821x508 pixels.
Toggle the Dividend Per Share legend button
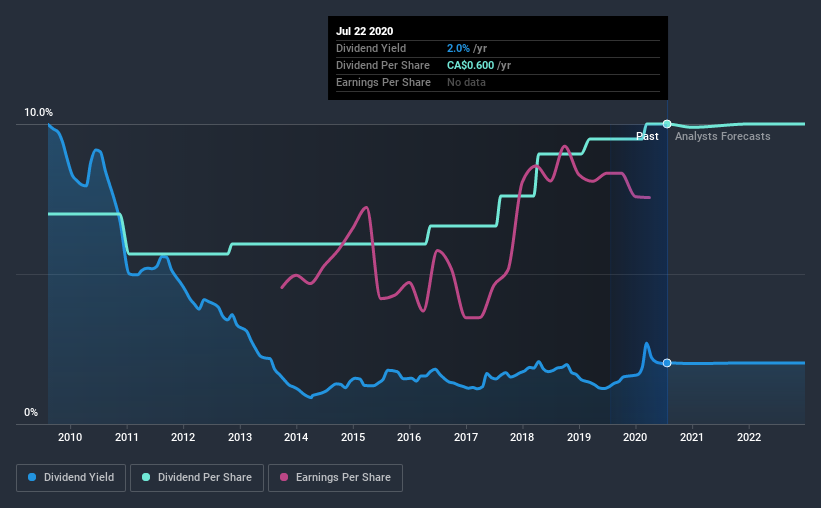pyautogui.click(x=197, y=478)
